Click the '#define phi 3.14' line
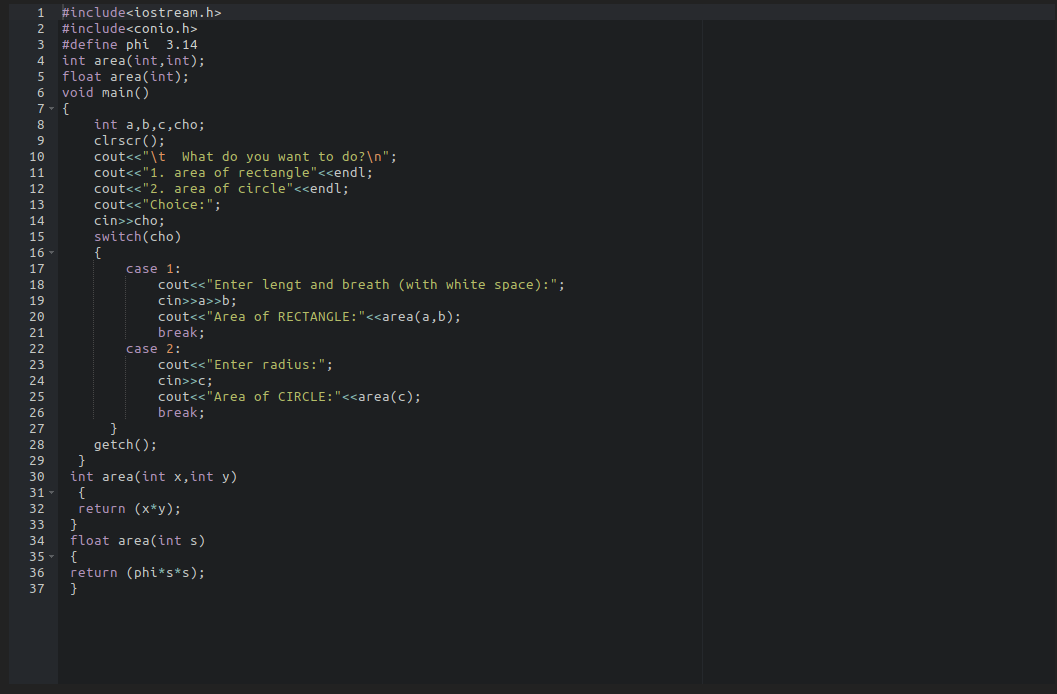 [x=129, y=45]
